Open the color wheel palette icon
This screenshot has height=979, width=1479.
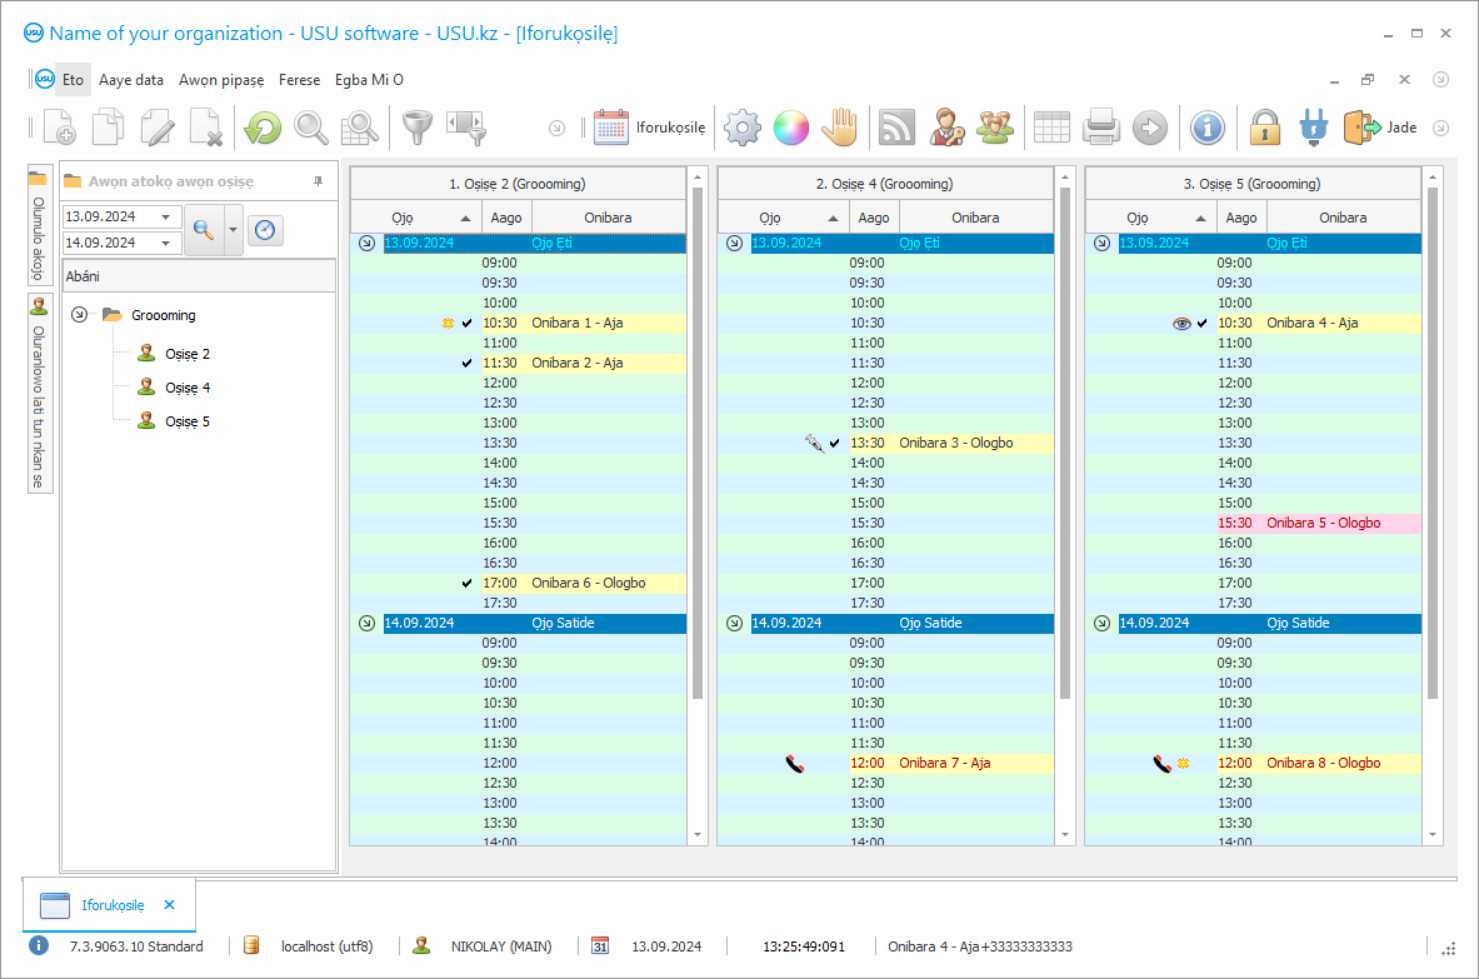790,128
